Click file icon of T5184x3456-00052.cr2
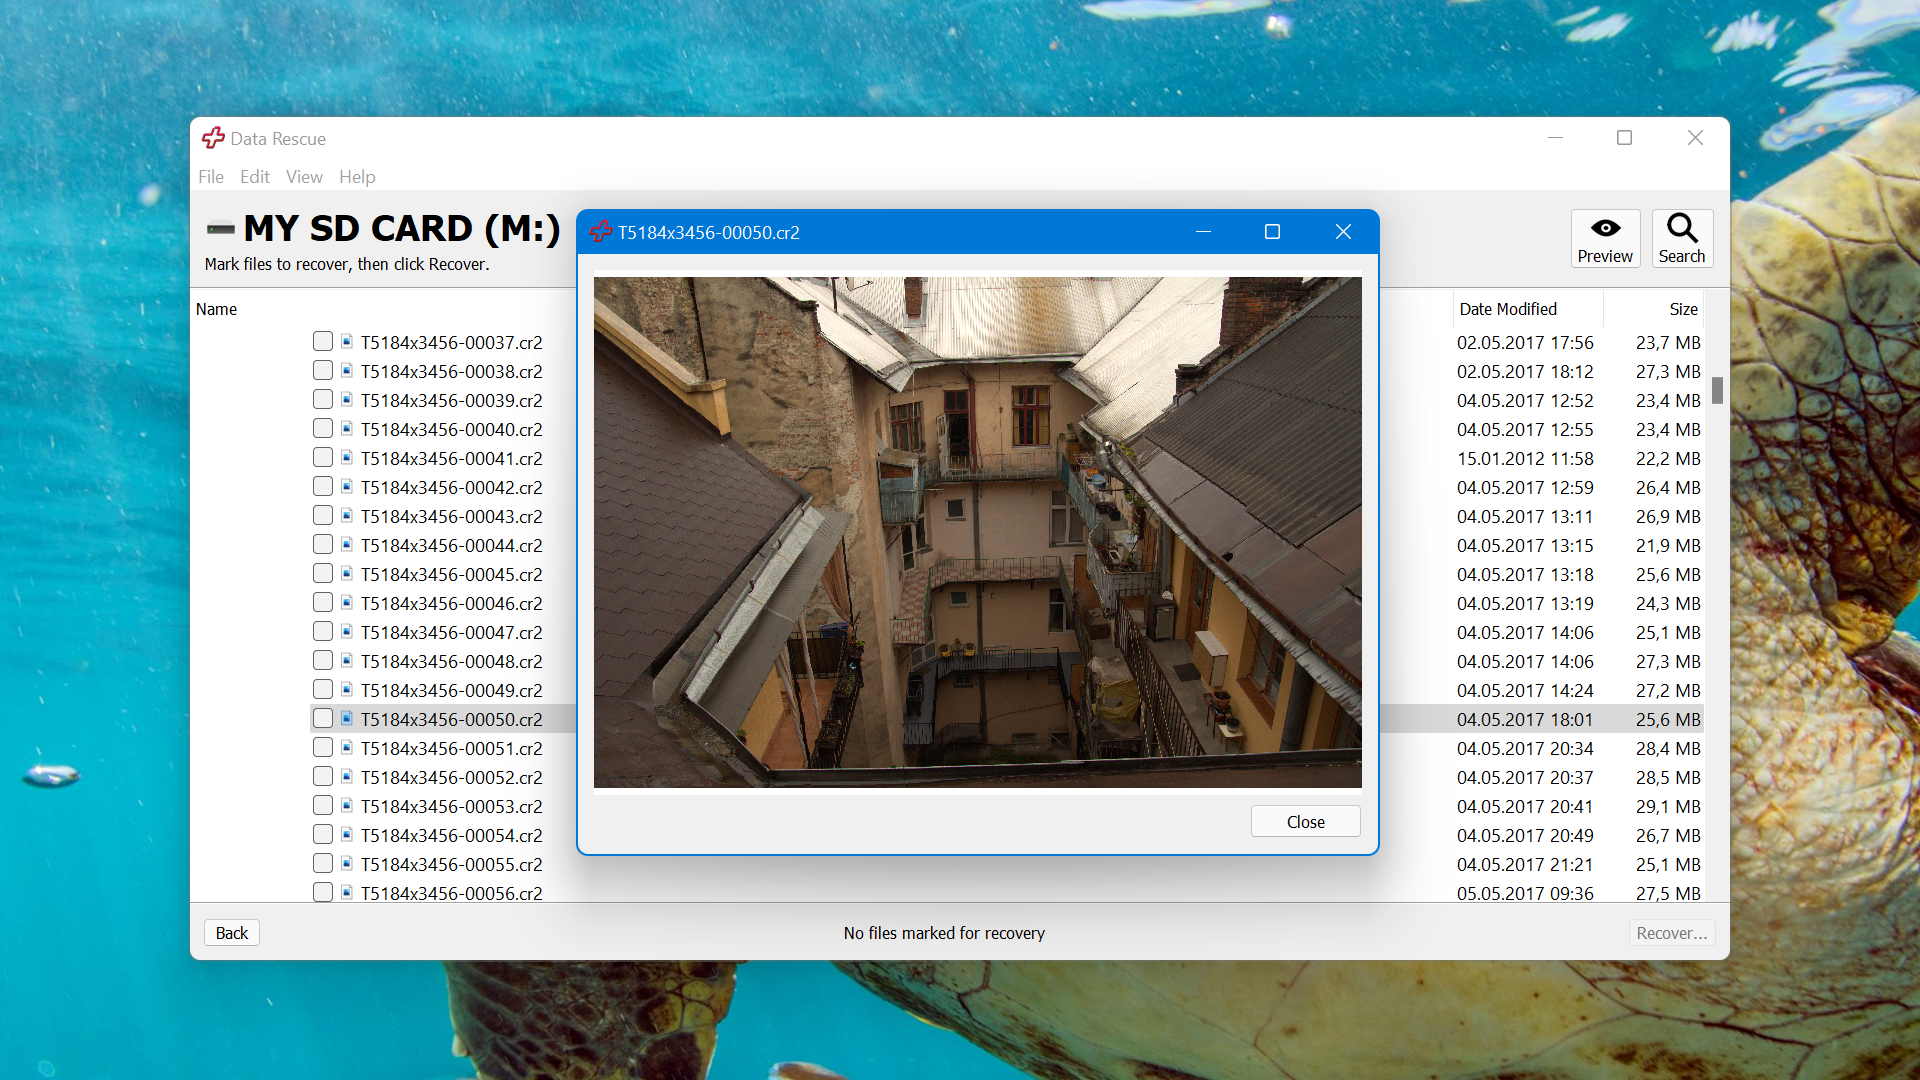The width and height of the screenshot is (1920, 1080). [x=347, y=777]
